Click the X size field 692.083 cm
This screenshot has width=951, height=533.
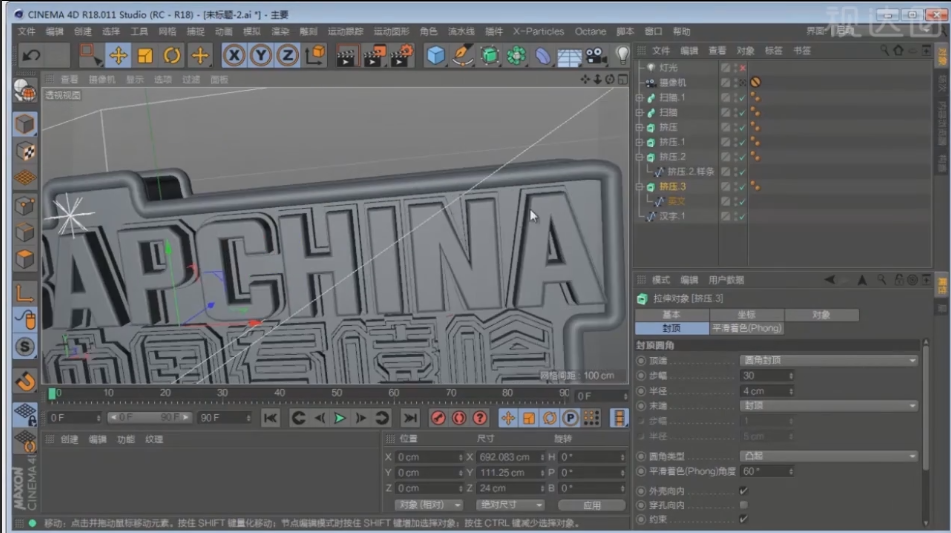[x=510, y=457]
